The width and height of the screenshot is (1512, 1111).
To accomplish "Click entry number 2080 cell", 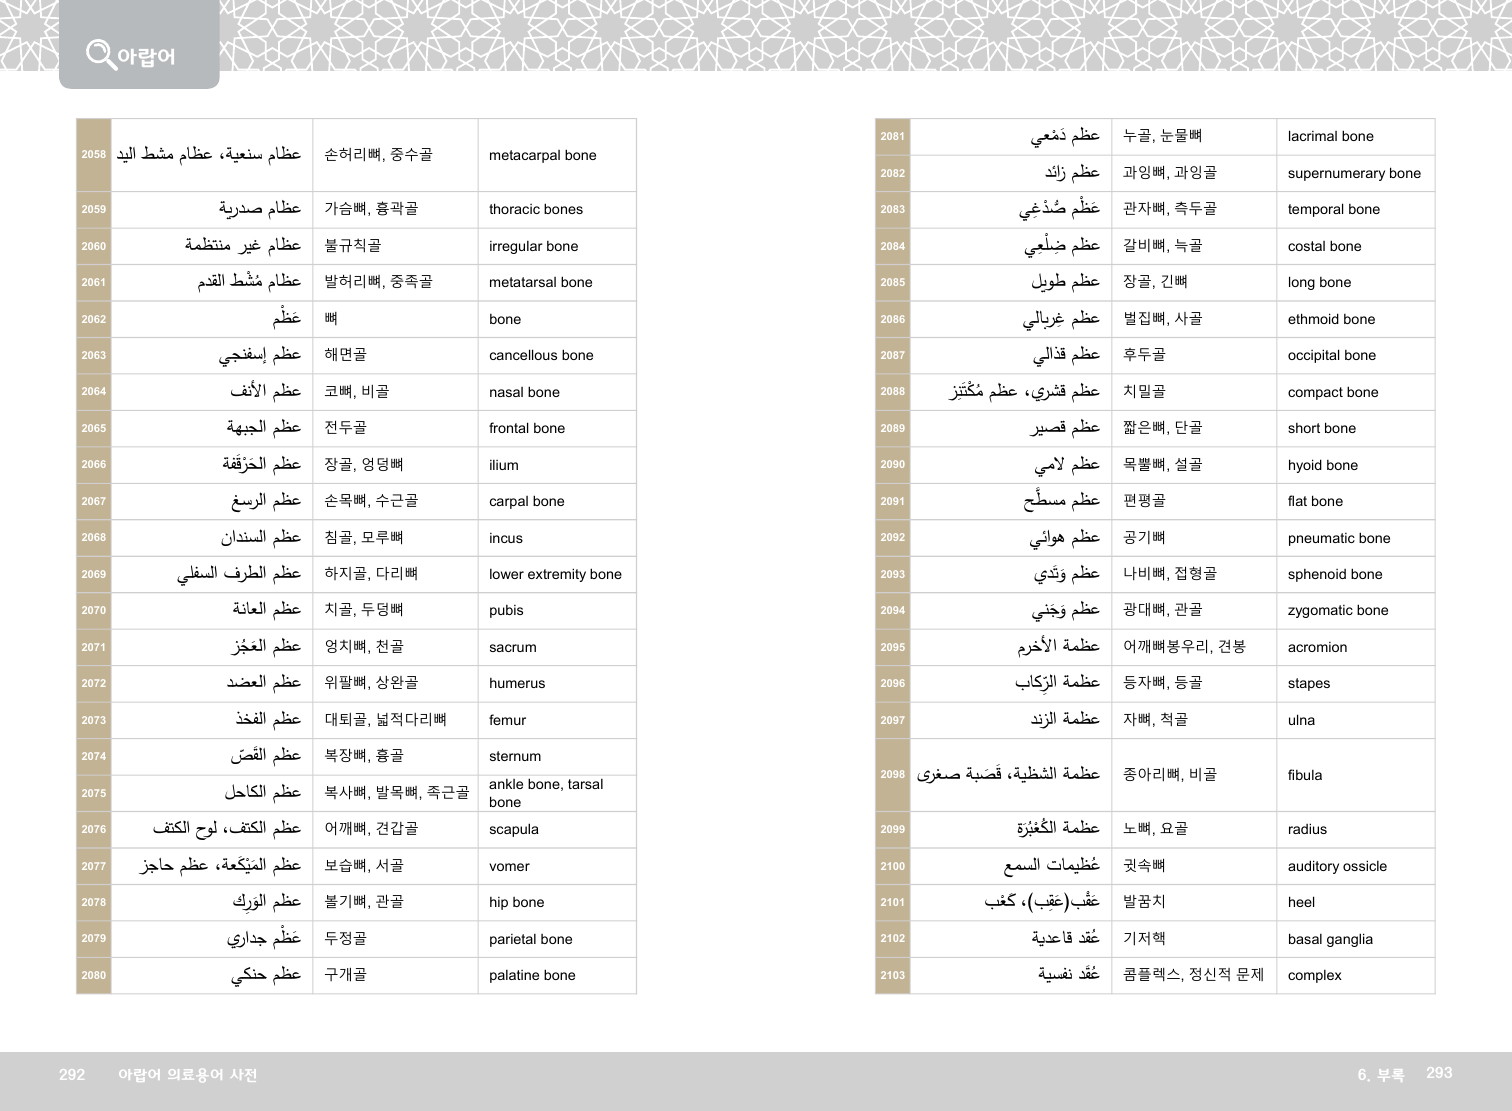I will click(x=94, y=975).
